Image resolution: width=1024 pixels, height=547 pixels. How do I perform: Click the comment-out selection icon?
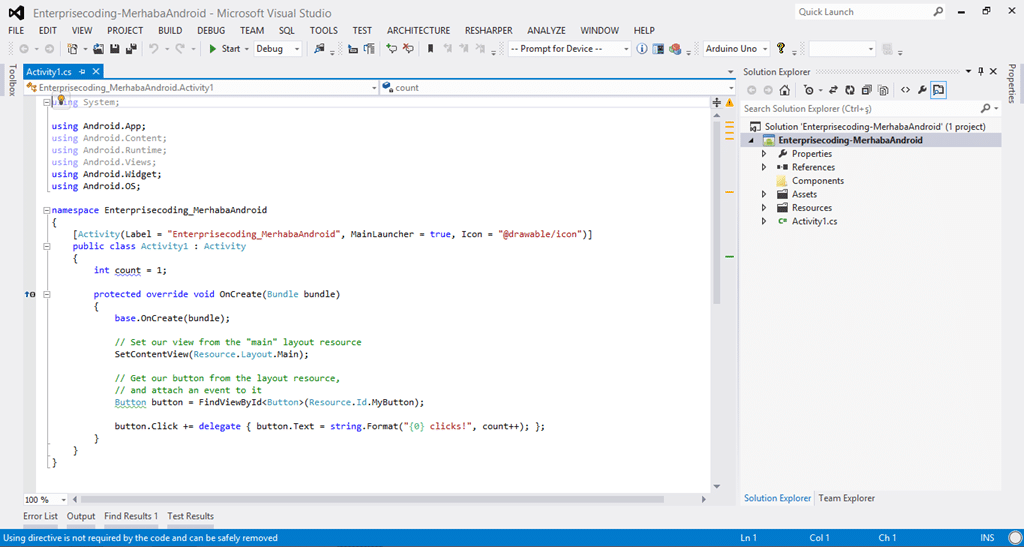click(391, 49)
